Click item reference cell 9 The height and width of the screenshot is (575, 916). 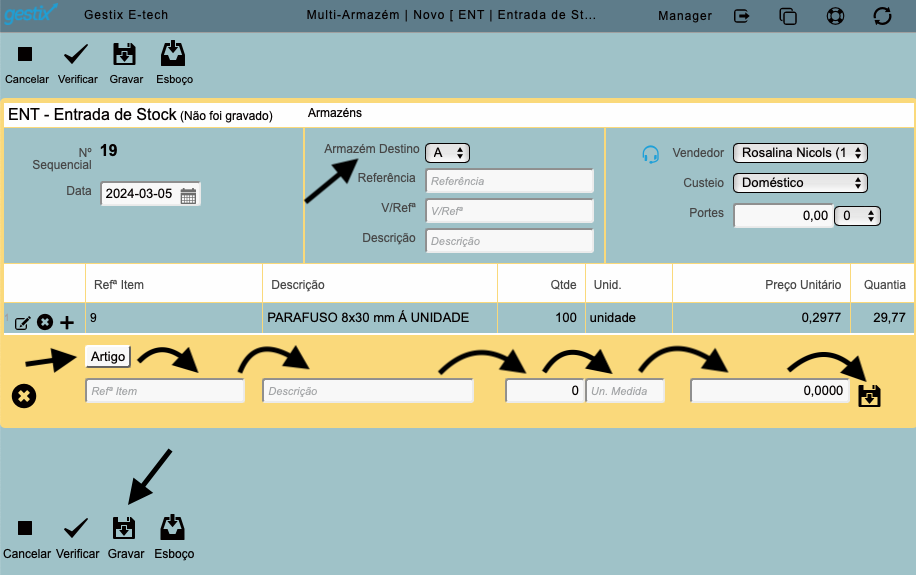pos(93,317)
